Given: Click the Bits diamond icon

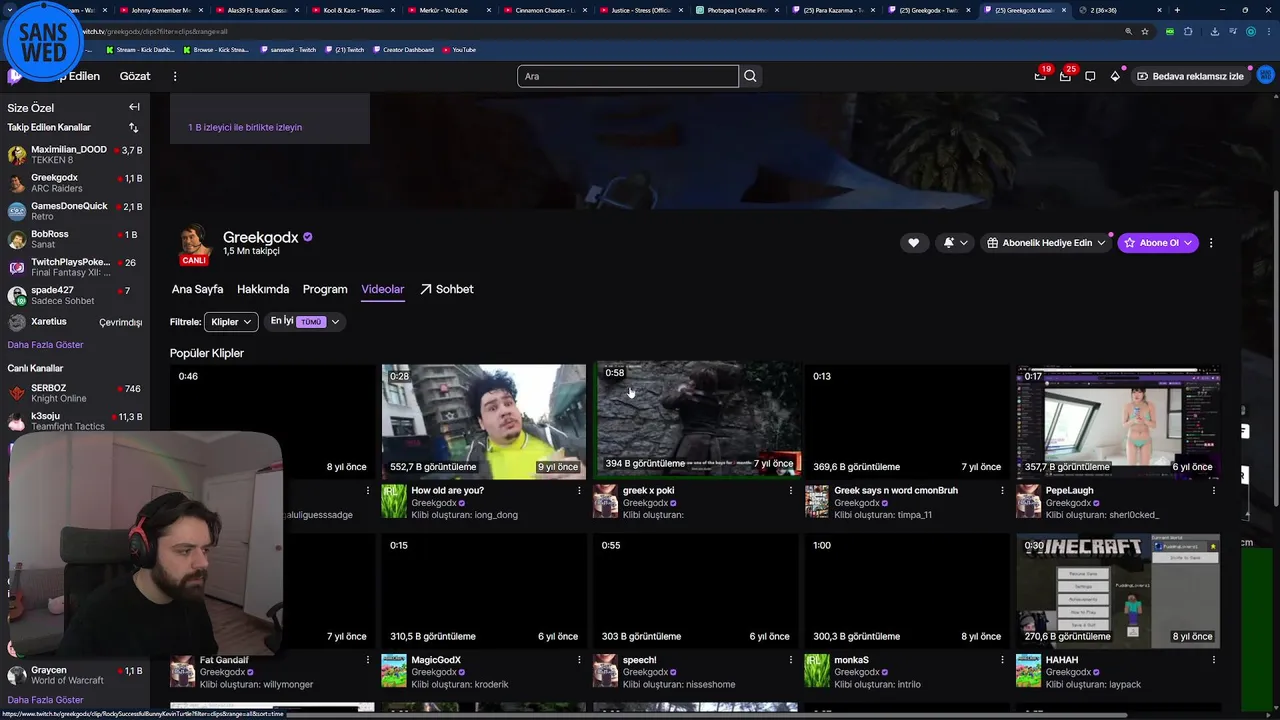Looking at the screenshot, I should 1115,76.
